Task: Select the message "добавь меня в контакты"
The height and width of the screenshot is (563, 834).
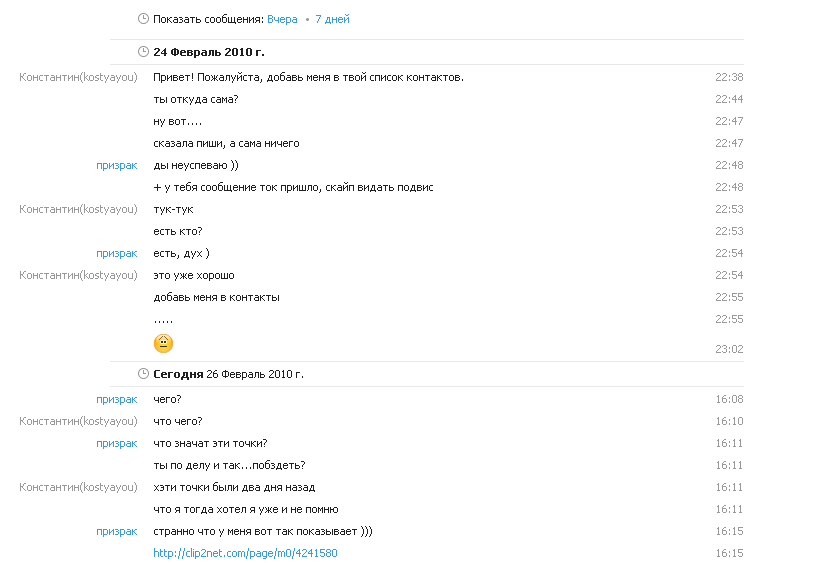Action: pos(216,297)
